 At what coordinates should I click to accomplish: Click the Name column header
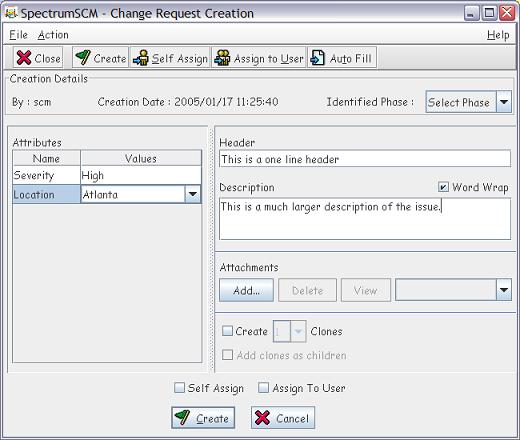[46, 158]
